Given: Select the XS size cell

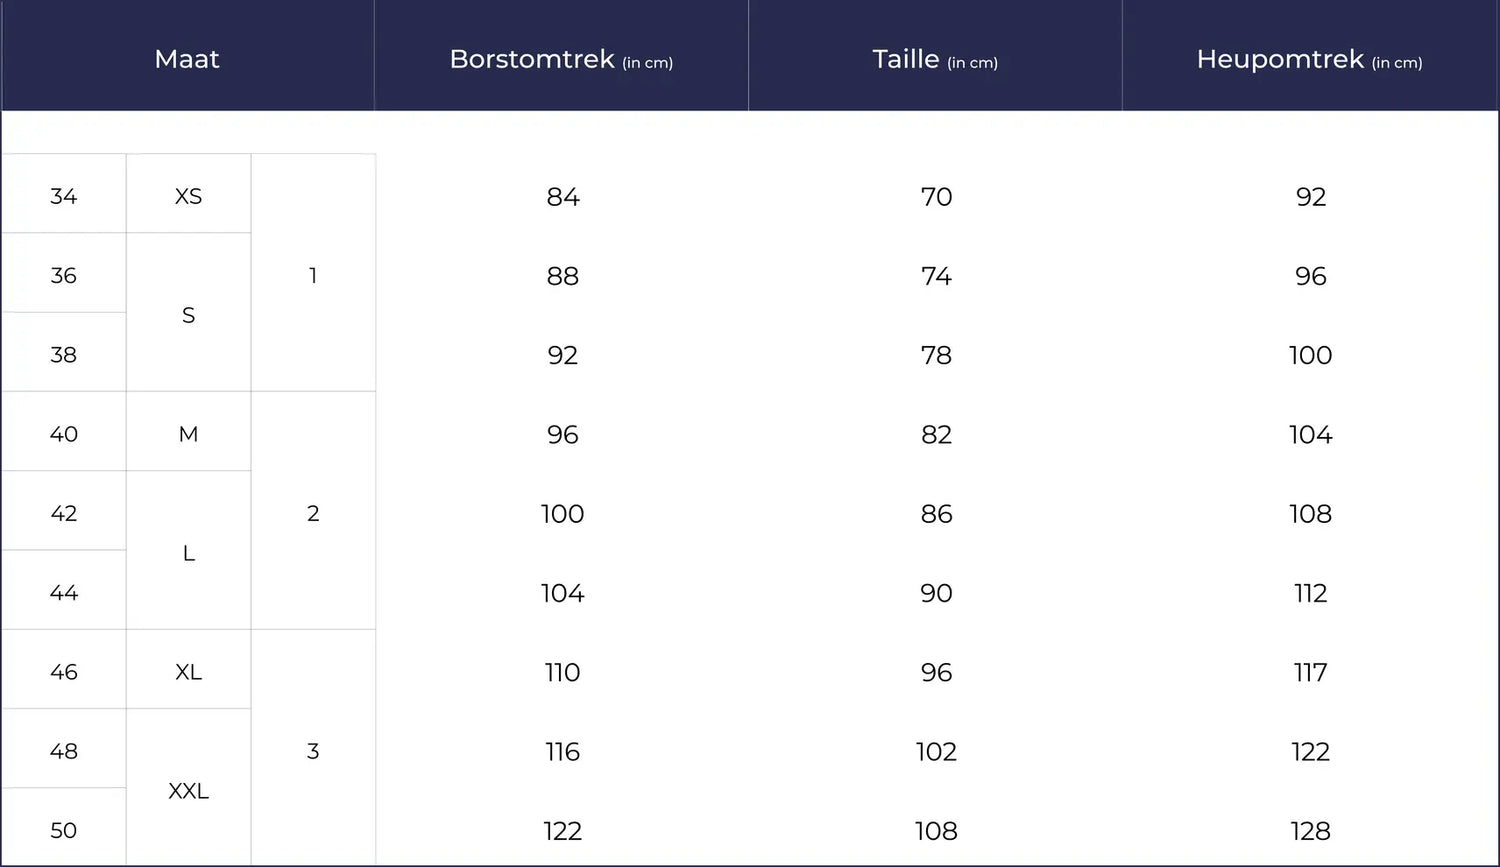Looking at the screenshot, I should 188,196.
